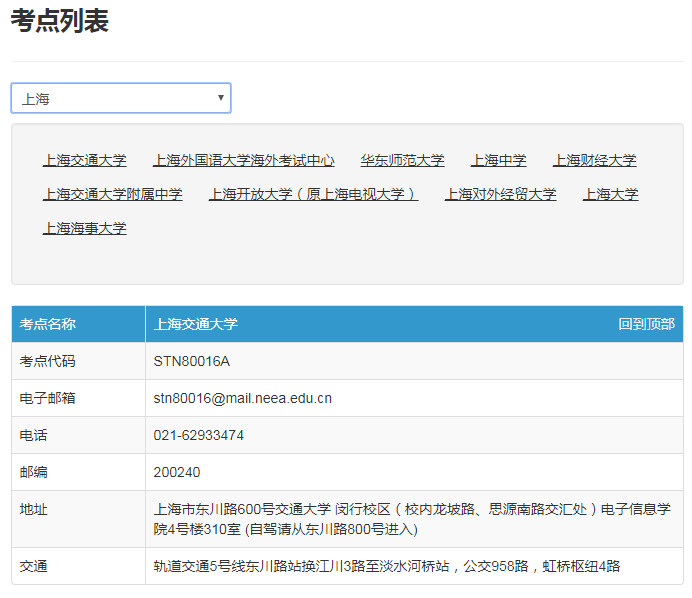The width and height of the screenshot is (692, 598).
Task: Open the 上海大学 link
Action: [x=610, y=194]
